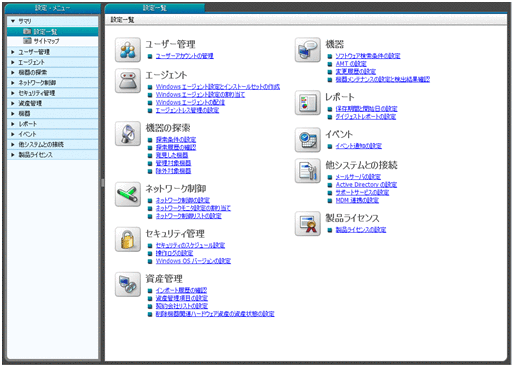Open インポート履歴の確認 link

tap(181, 290)
